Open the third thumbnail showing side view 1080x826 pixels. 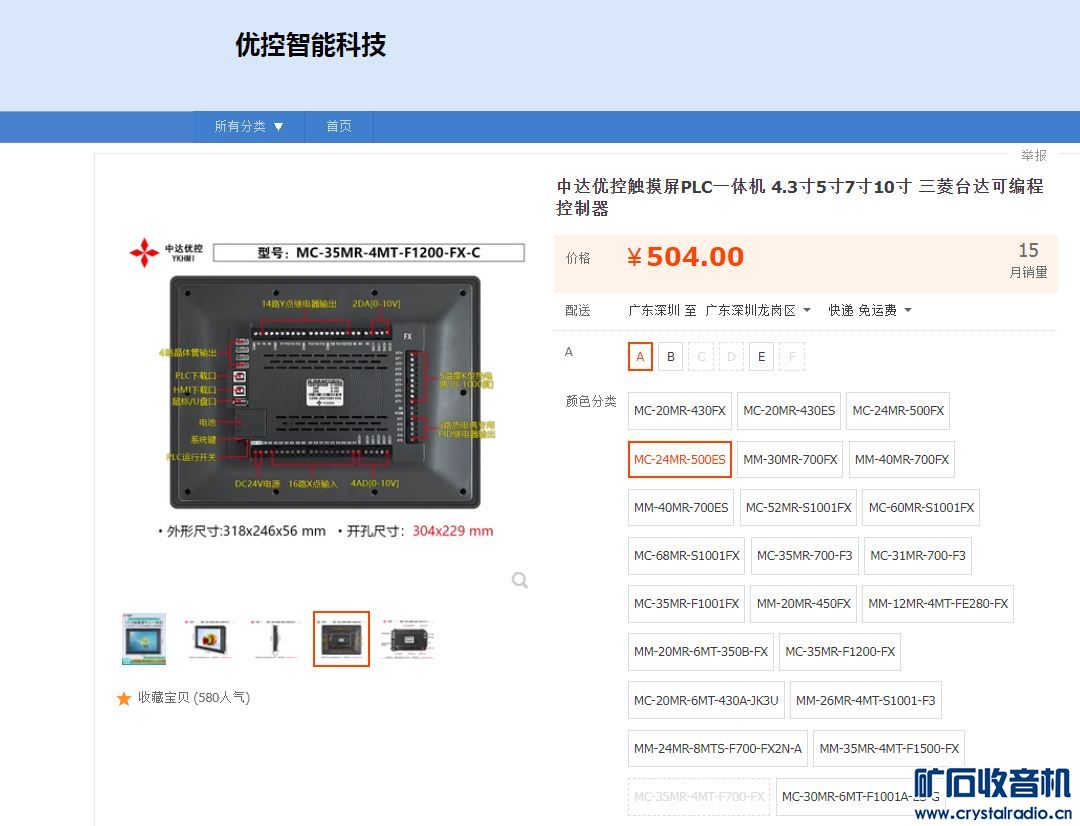pyautogui.click(x=276, y=639)
